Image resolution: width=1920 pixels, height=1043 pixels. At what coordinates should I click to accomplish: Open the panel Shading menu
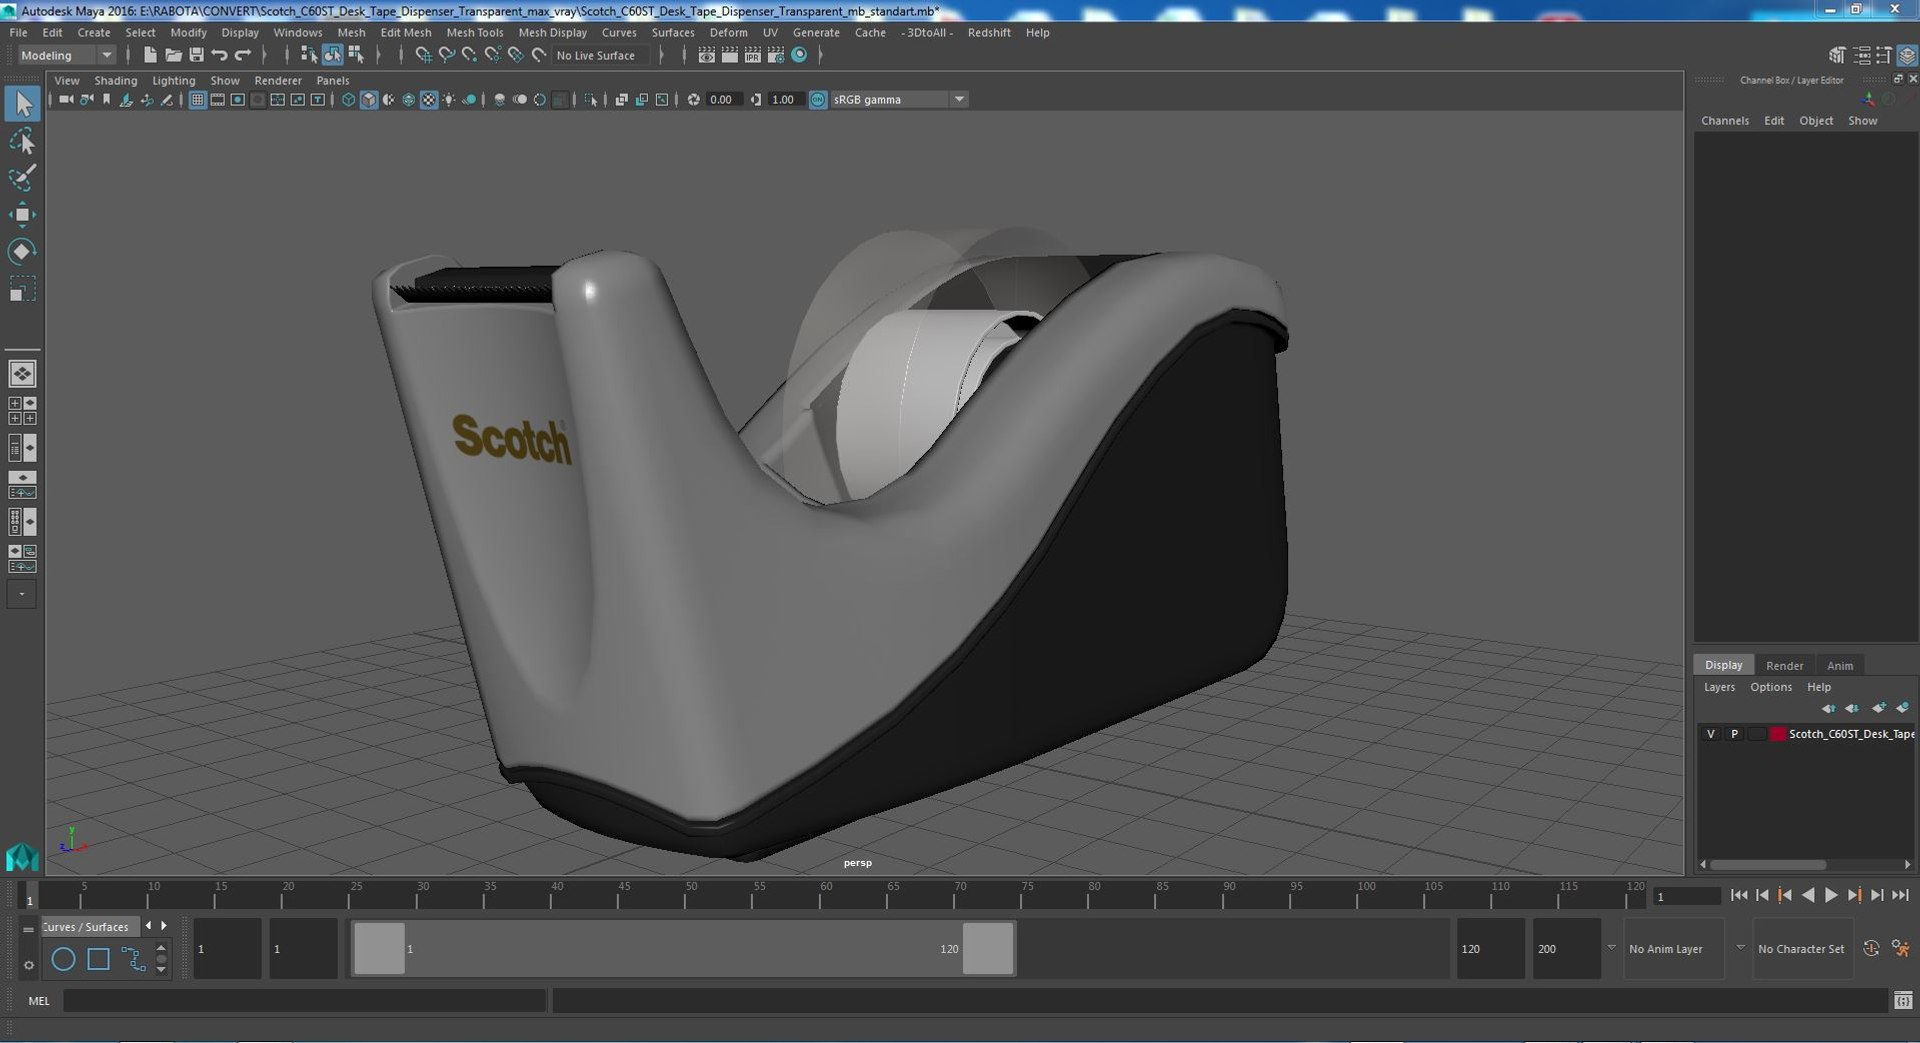[116, 80]
